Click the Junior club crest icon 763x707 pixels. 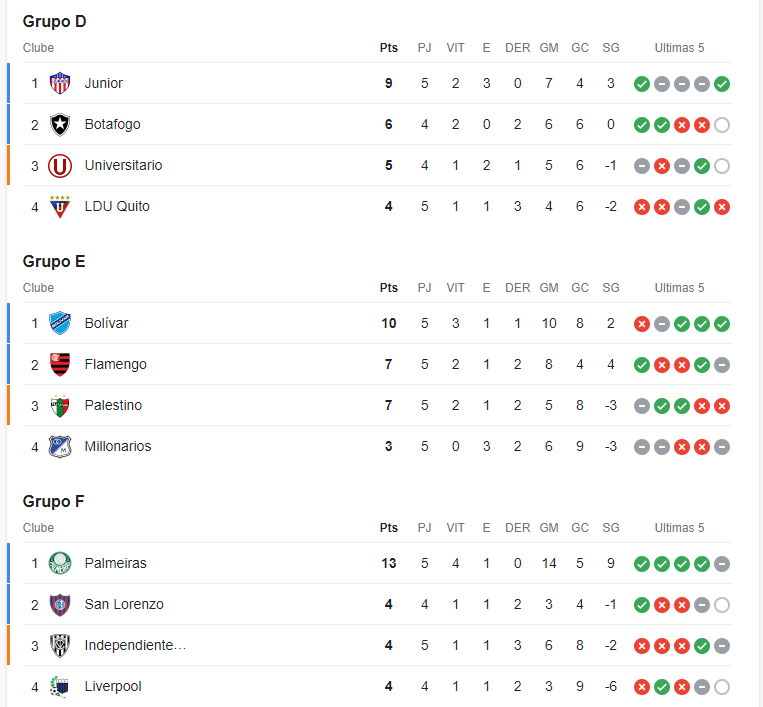point(60,83)
